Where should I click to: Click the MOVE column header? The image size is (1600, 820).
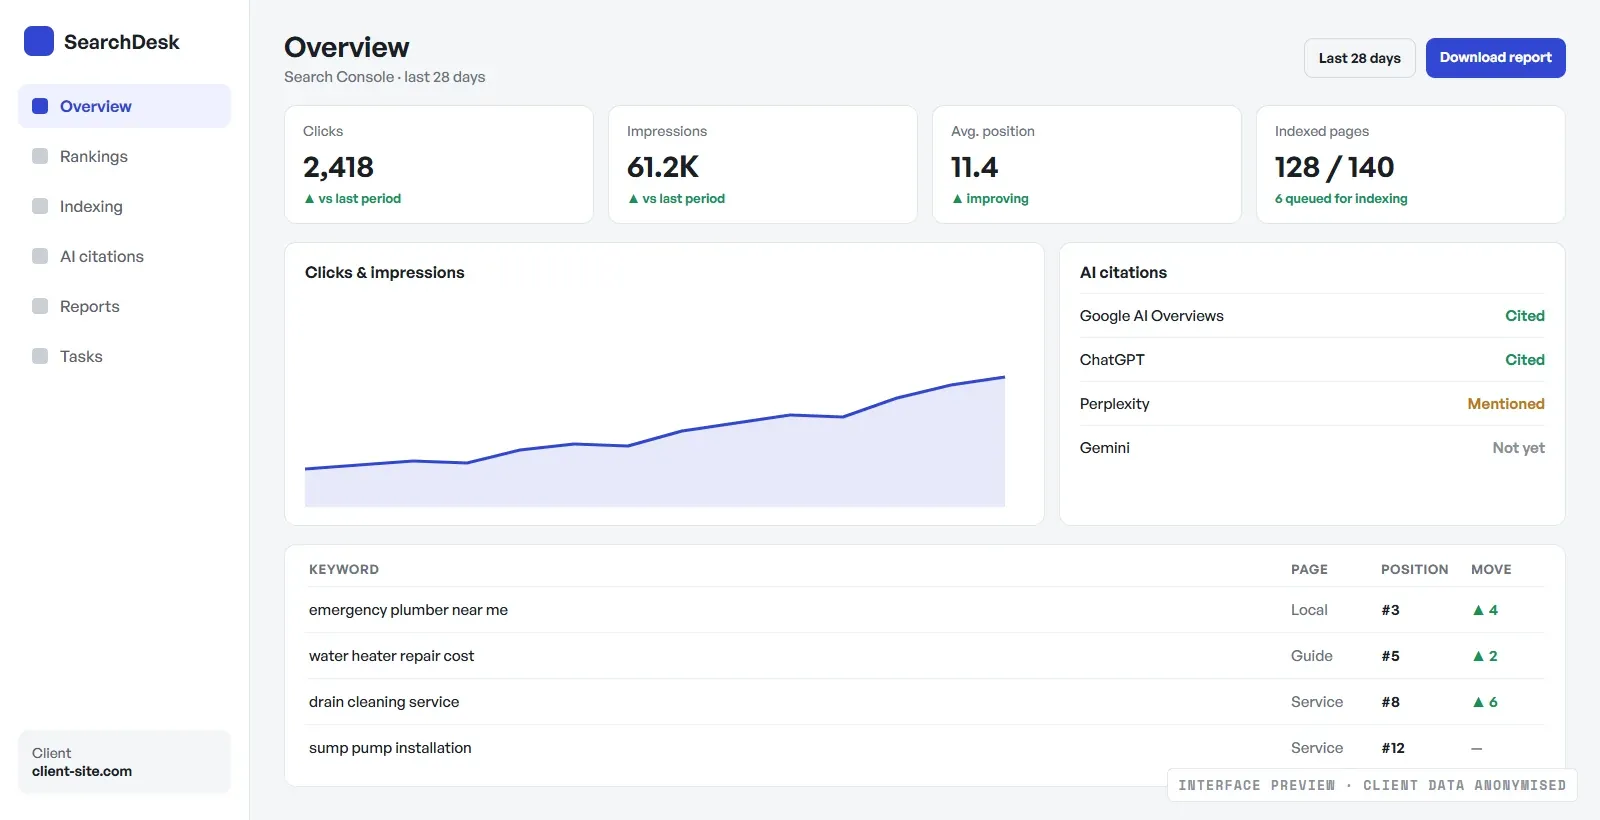coord(1491,569)
